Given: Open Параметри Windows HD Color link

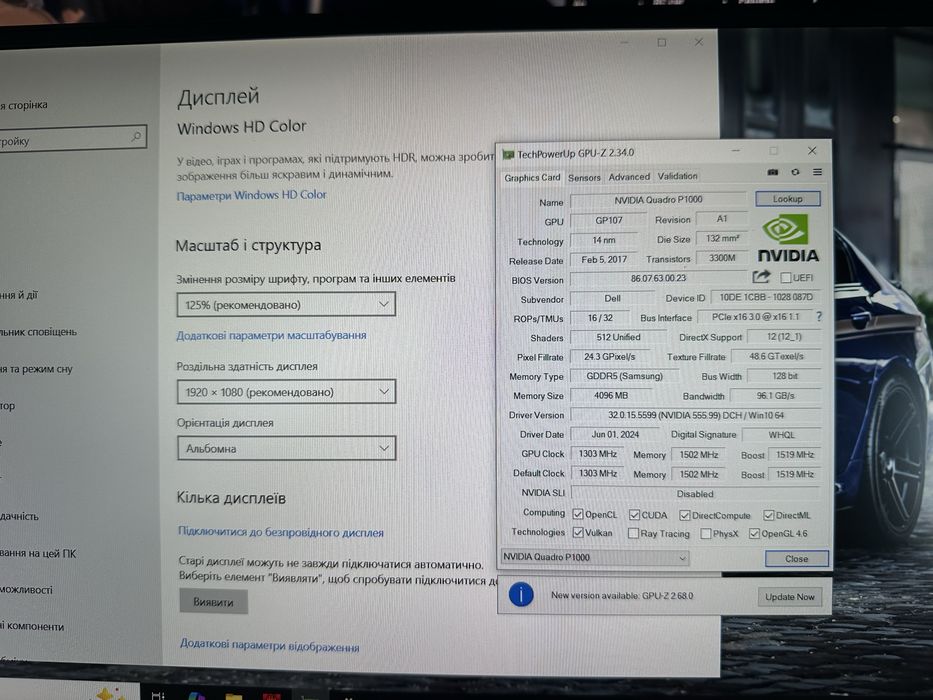Looking at the screenshot, I should coord(251,195).
